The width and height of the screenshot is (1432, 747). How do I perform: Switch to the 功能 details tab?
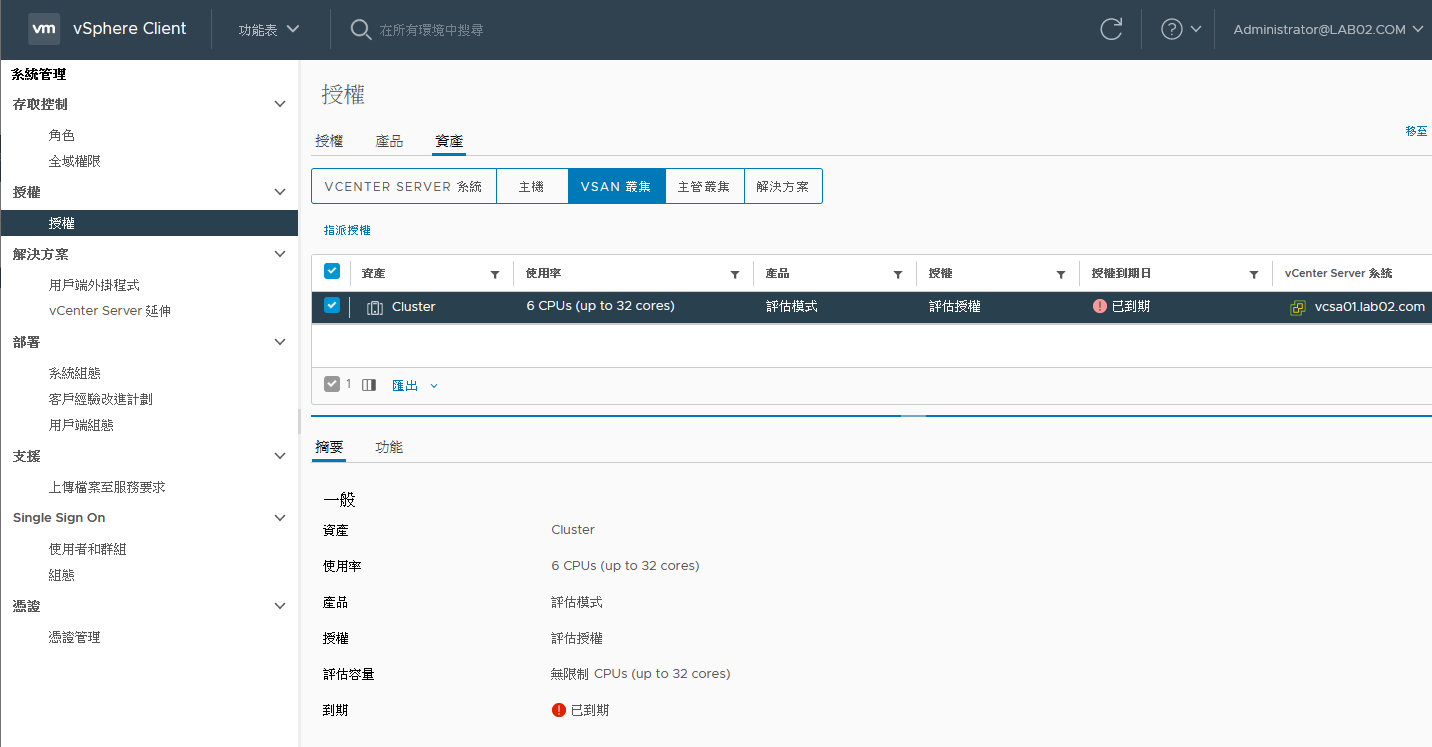click(x=389, y=447)
